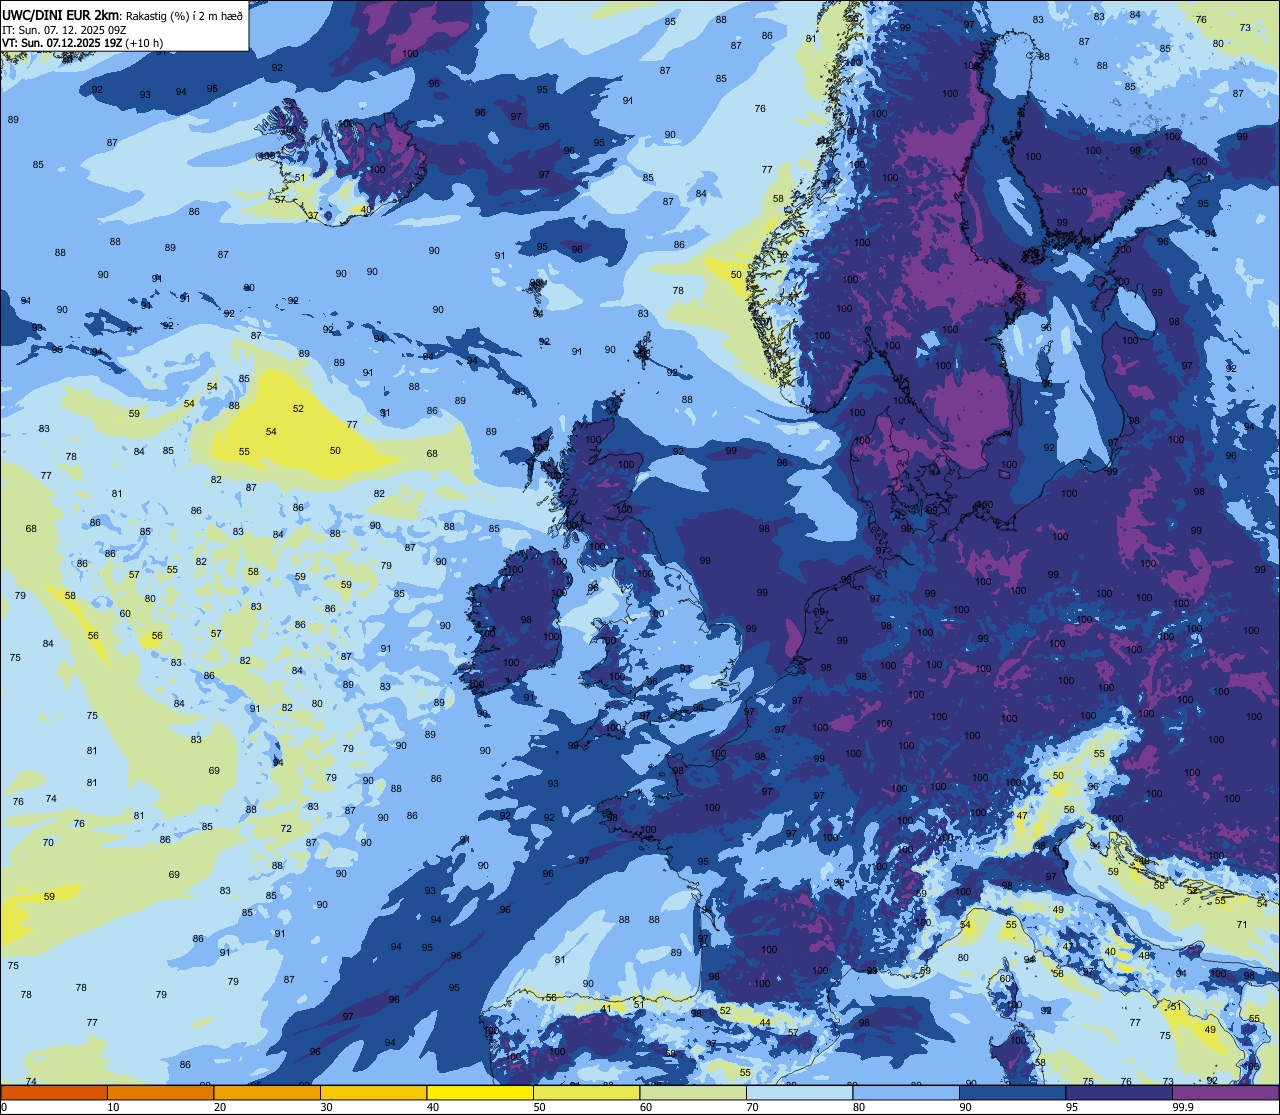Click the purple legend swatch above 99.9
The image size is (1280, 1115).
[1225, 1092]
